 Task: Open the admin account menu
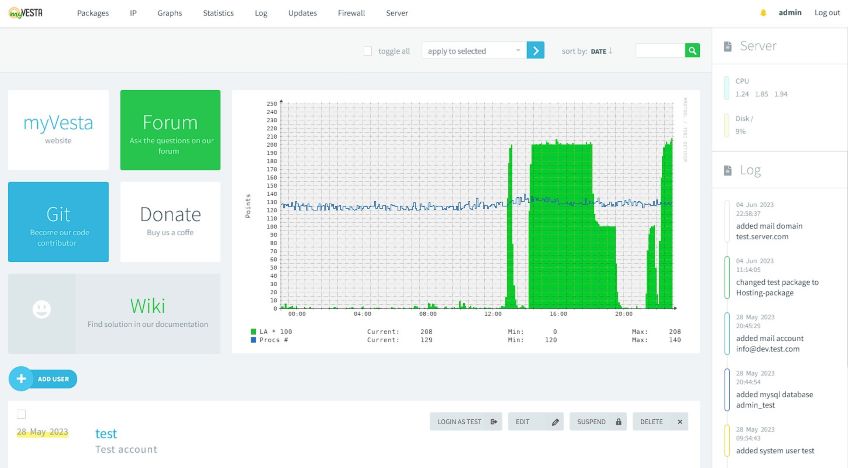pos(790,13)
